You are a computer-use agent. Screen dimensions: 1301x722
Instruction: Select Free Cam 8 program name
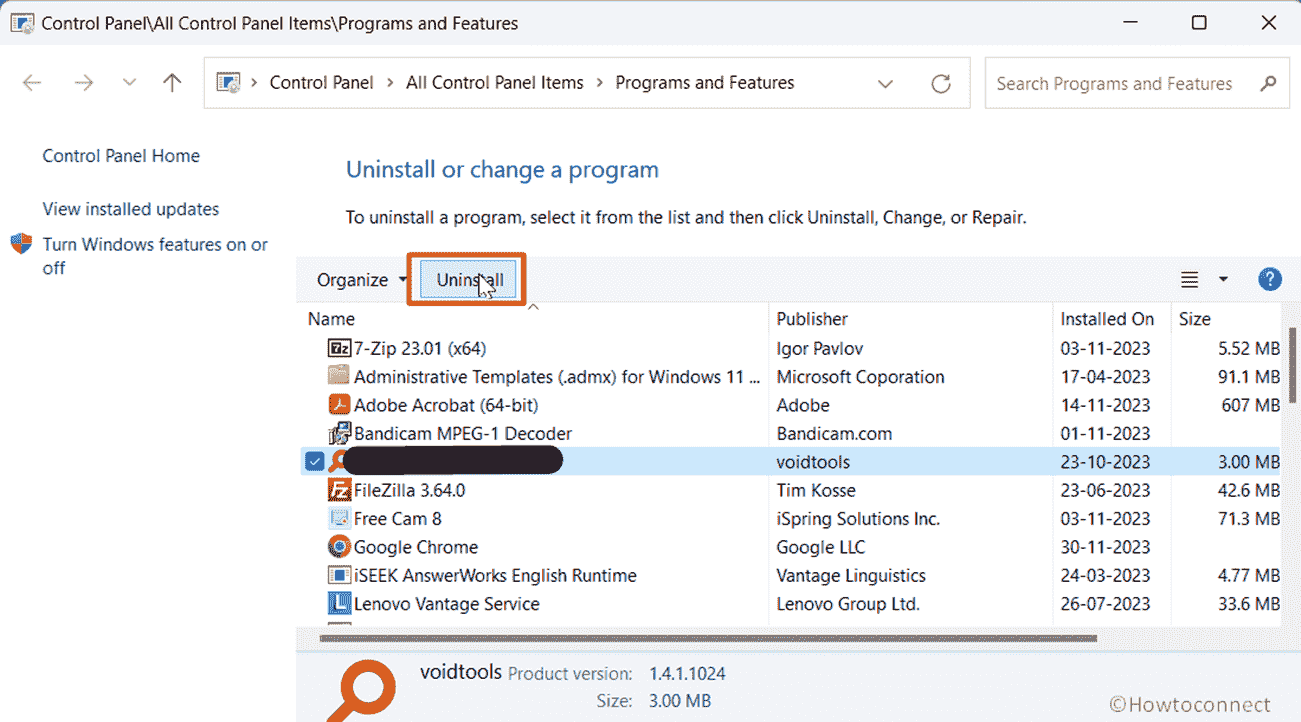tap(398, 518)
